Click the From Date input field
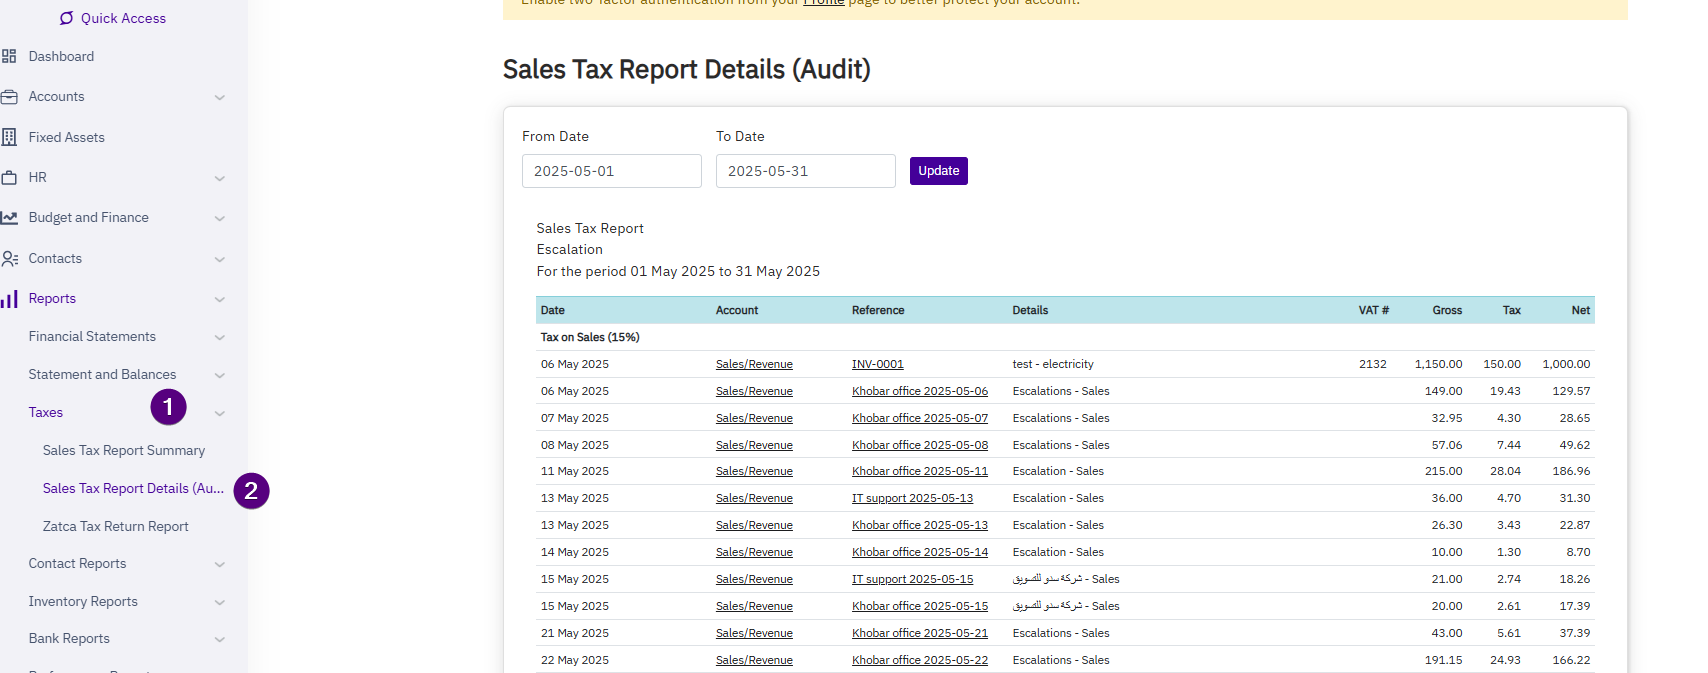This screenshot has width=1708, height=673. pyautogui.click(x=611, y=171)
